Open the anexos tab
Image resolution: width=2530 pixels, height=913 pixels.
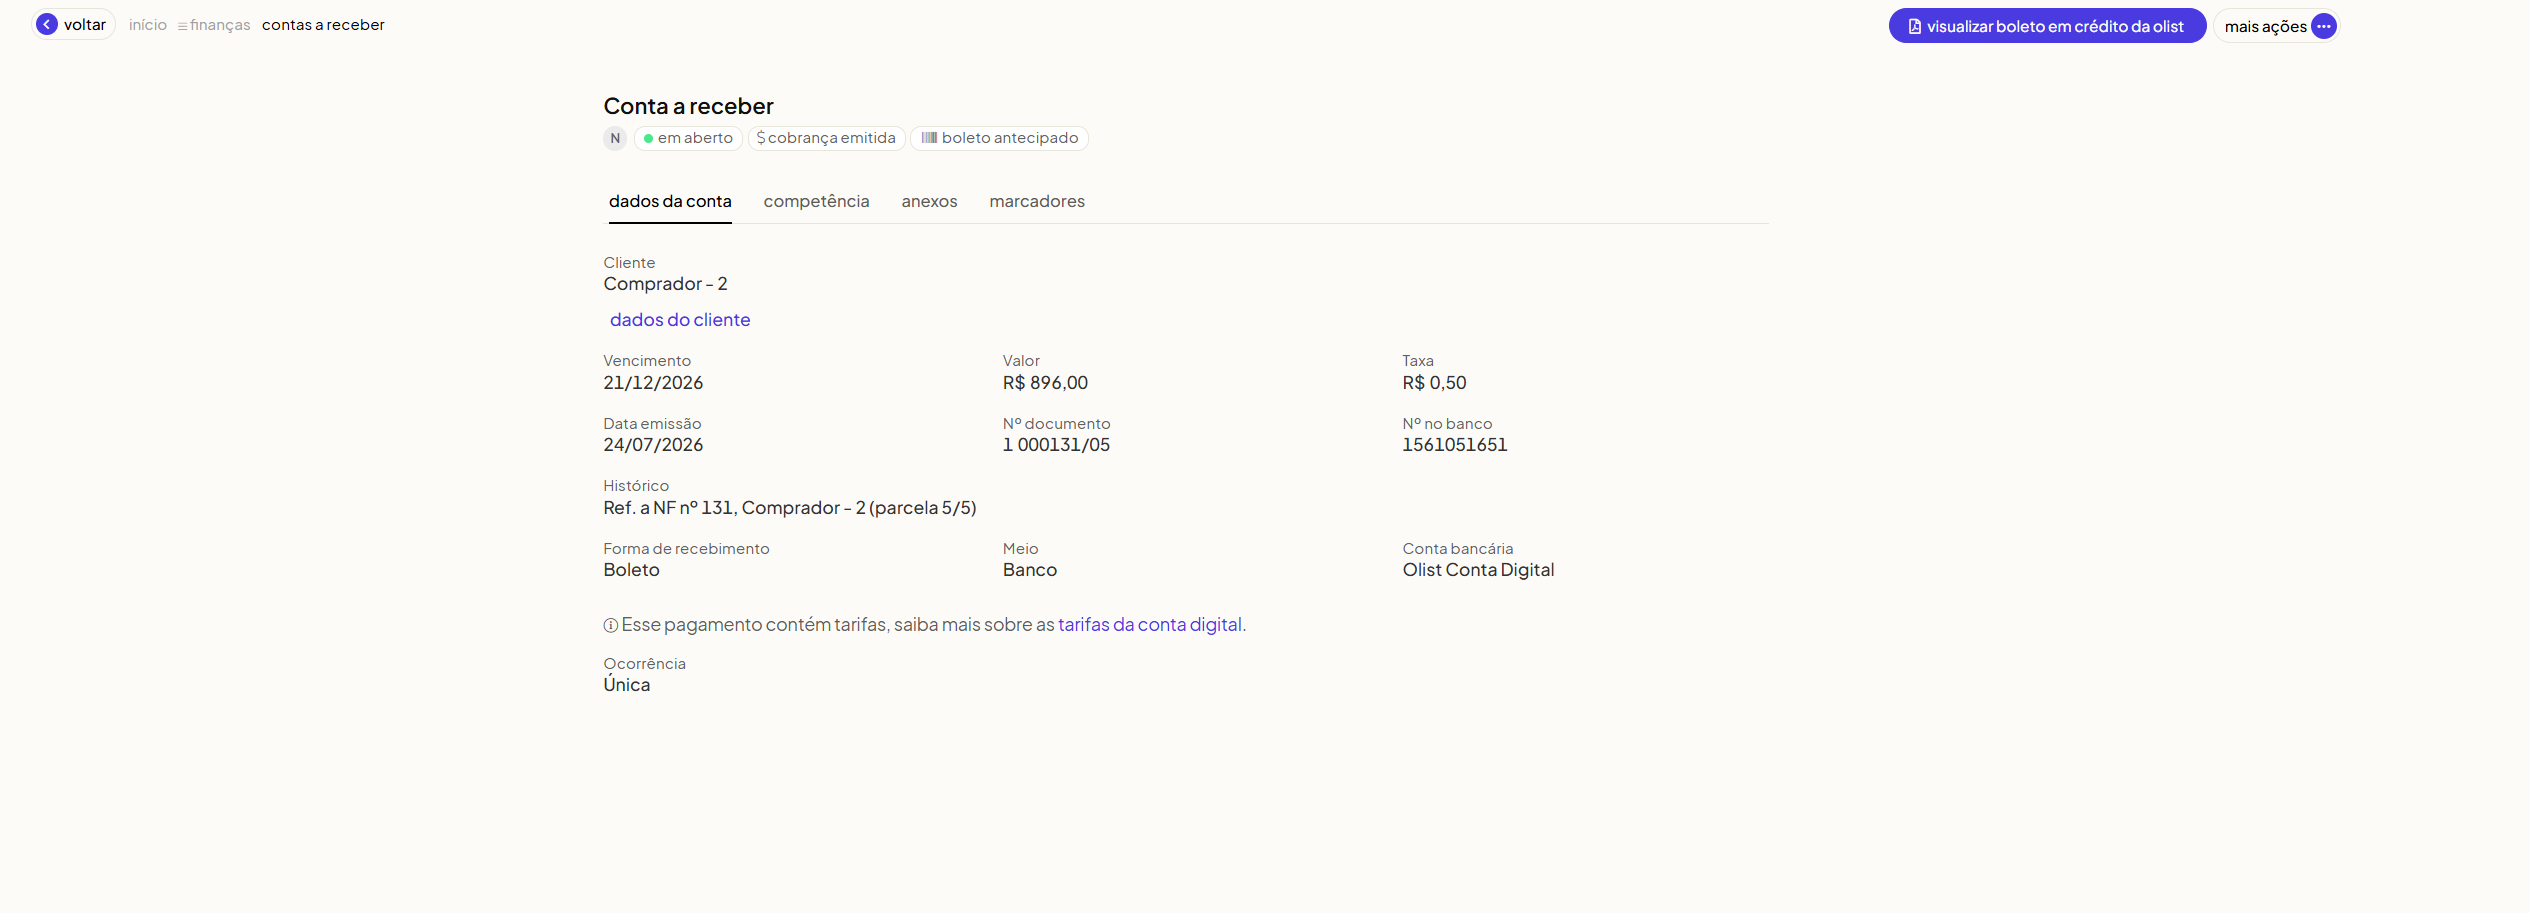click(929, 201)
